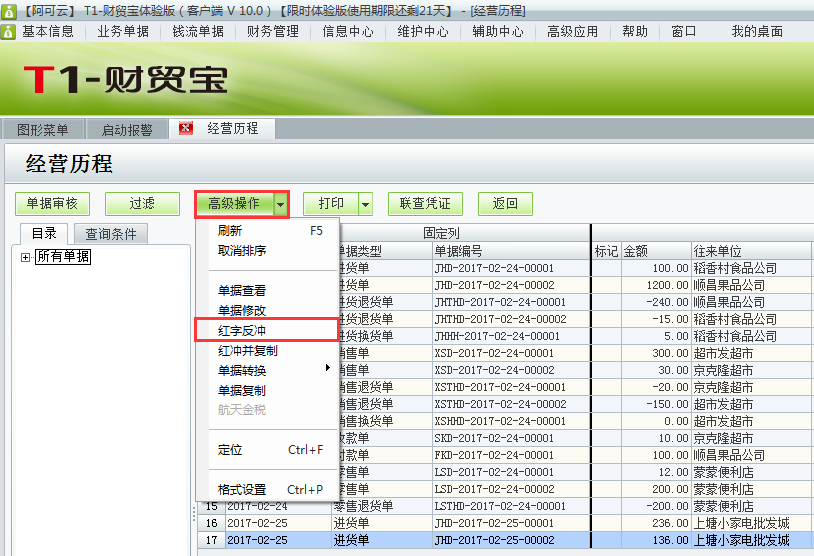Click amount 236.00 in row 16

pyautogui.click(x=656, y=523)
